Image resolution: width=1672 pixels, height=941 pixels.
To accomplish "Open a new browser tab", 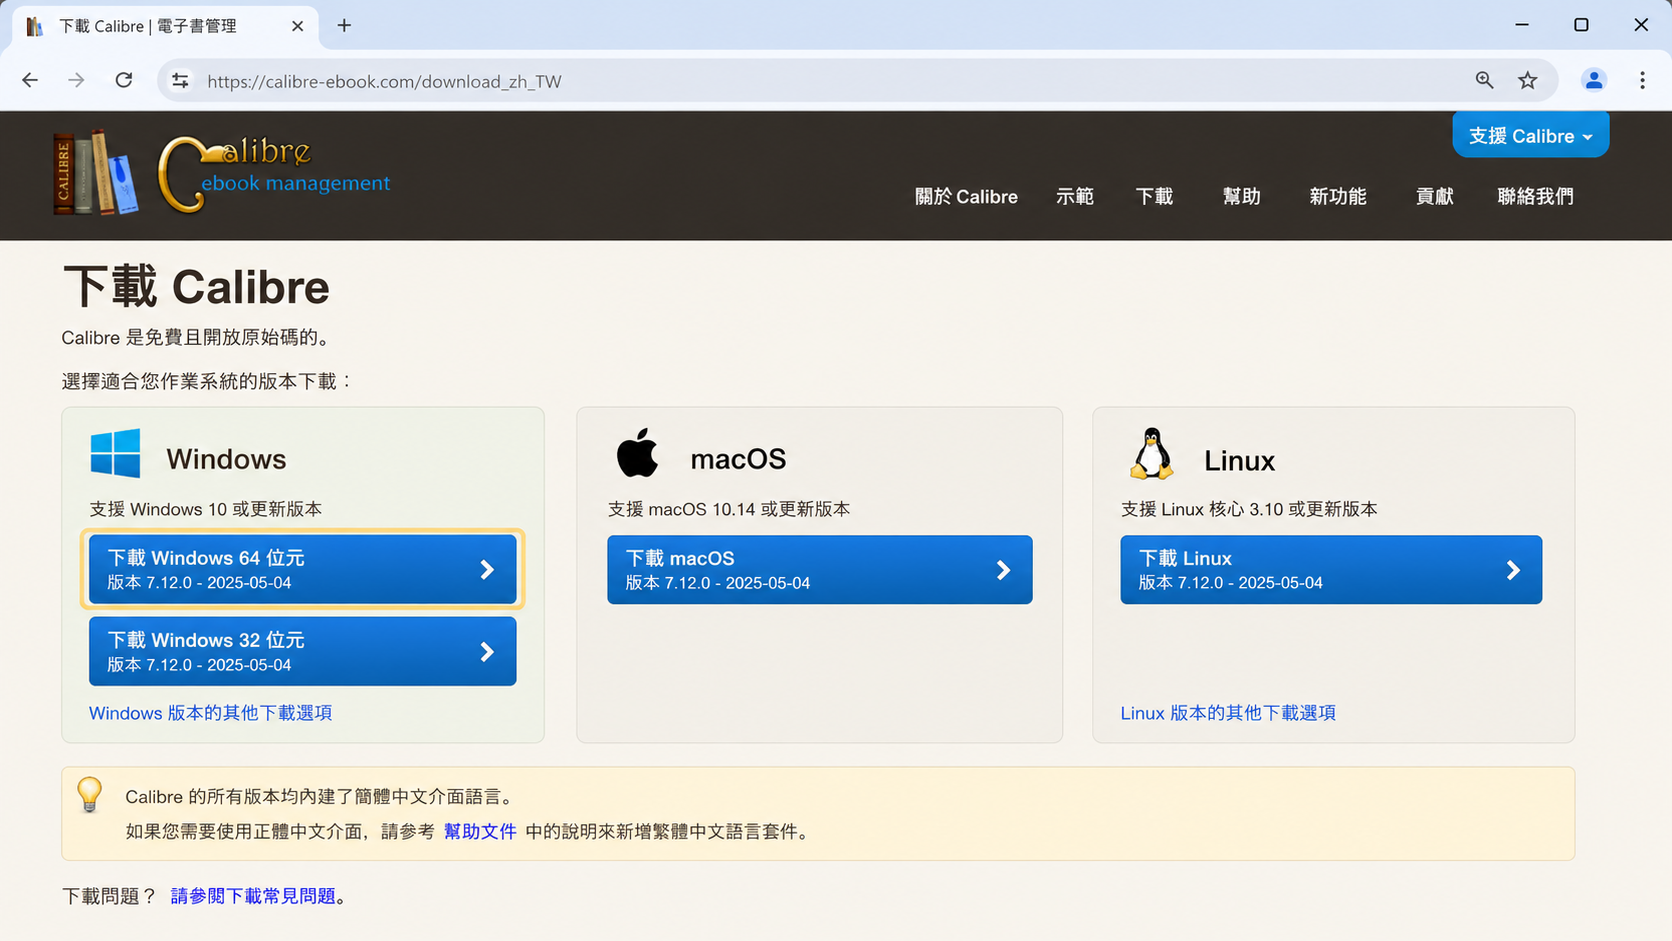I will click(x=344, y=26).
